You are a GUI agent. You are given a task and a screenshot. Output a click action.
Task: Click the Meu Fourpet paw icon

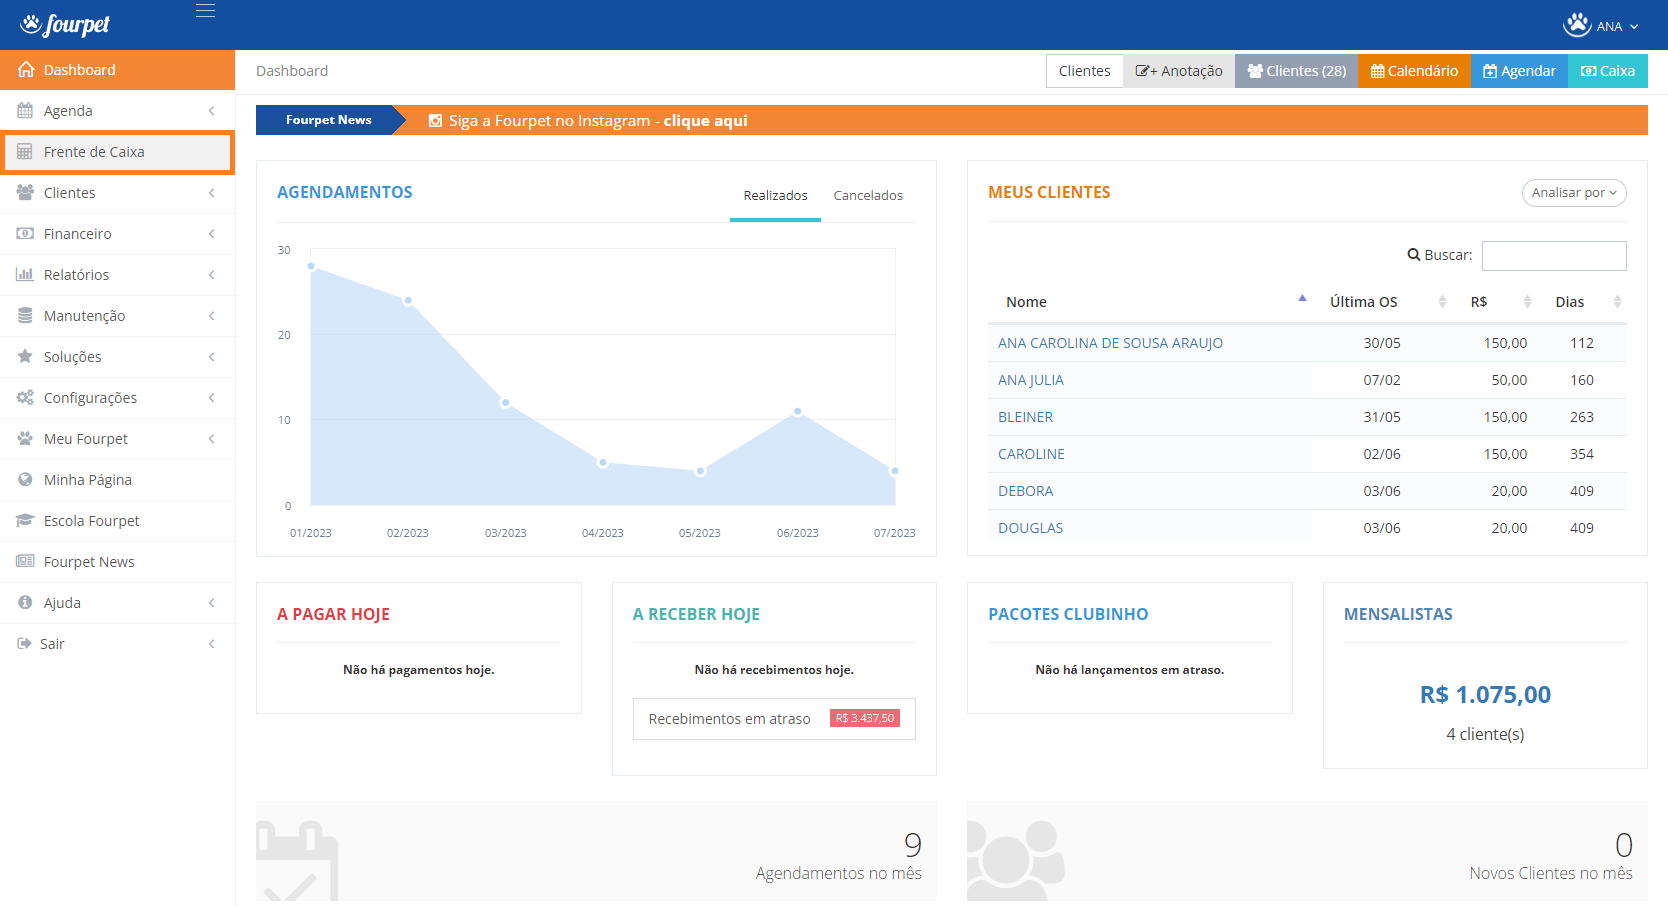[x=25, y=439]
